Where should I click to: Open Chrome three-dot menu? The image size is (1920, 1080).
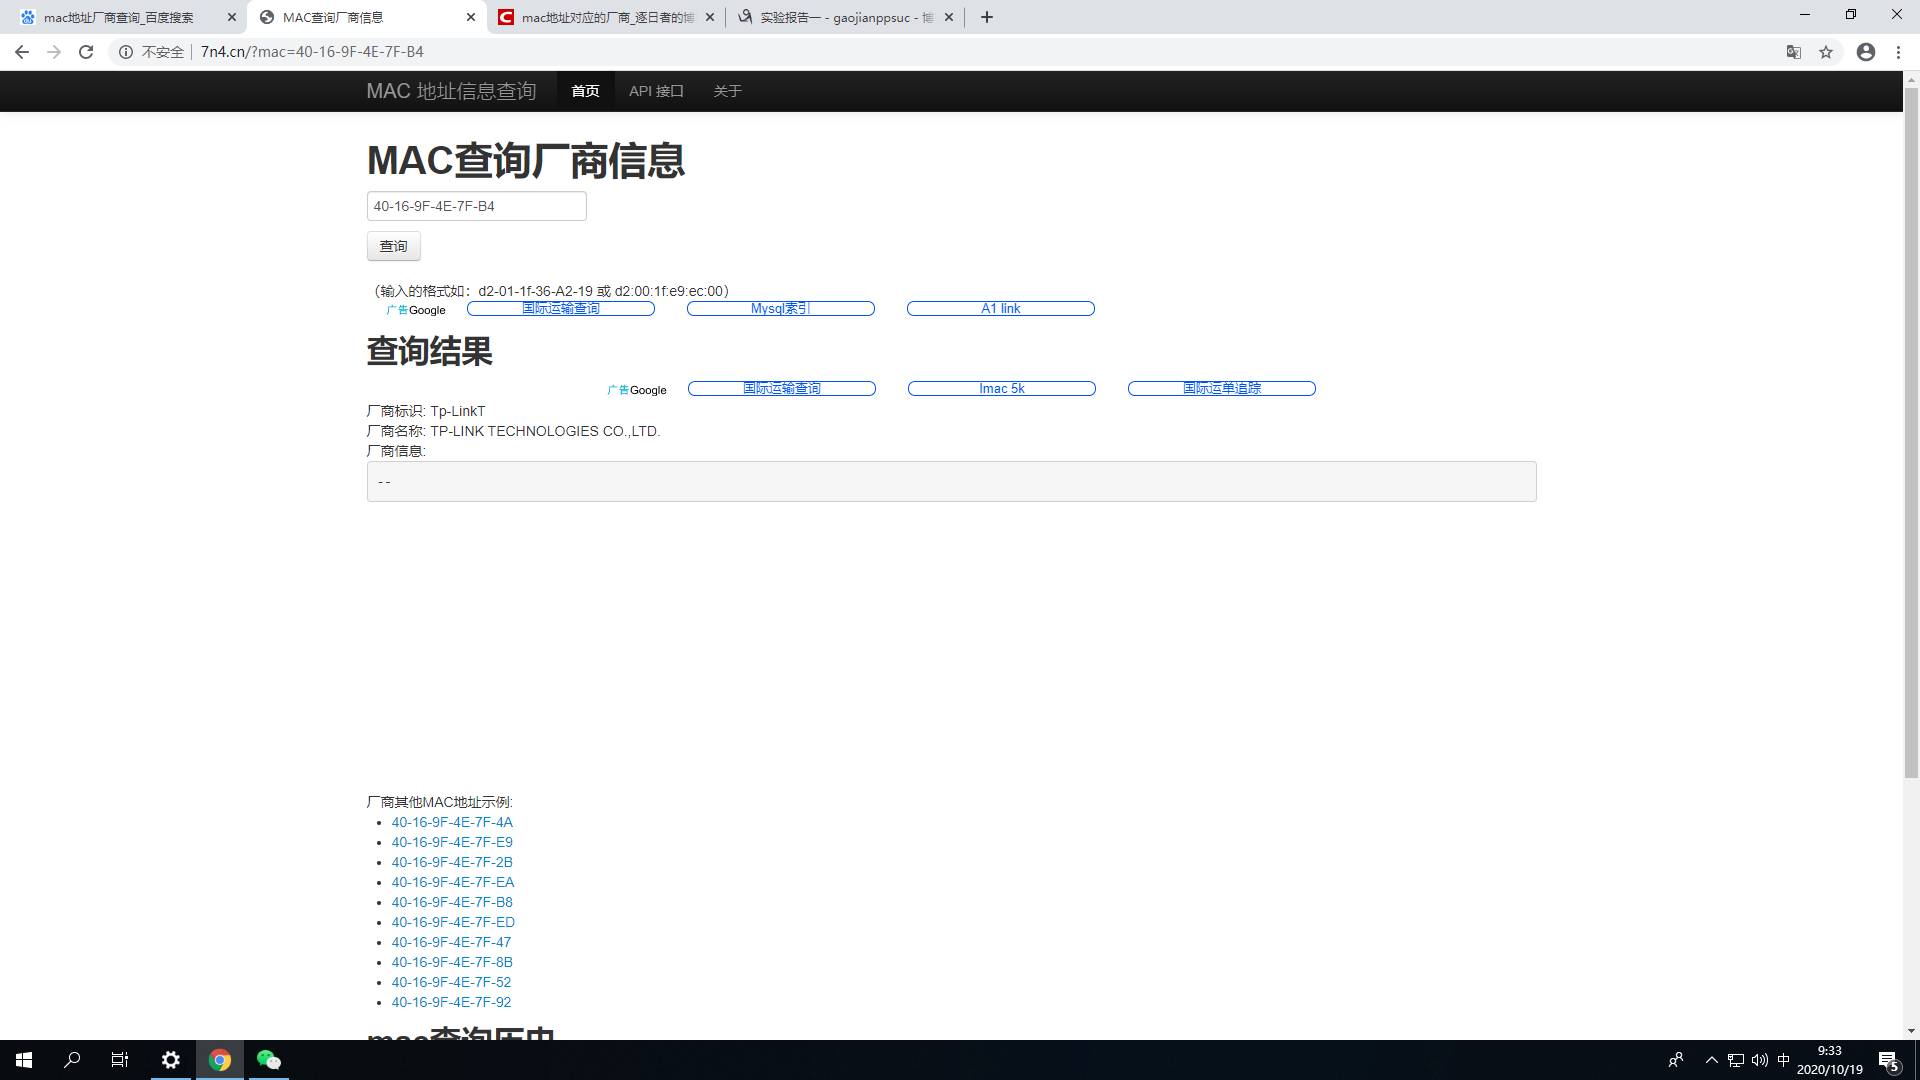(1898, 52)
